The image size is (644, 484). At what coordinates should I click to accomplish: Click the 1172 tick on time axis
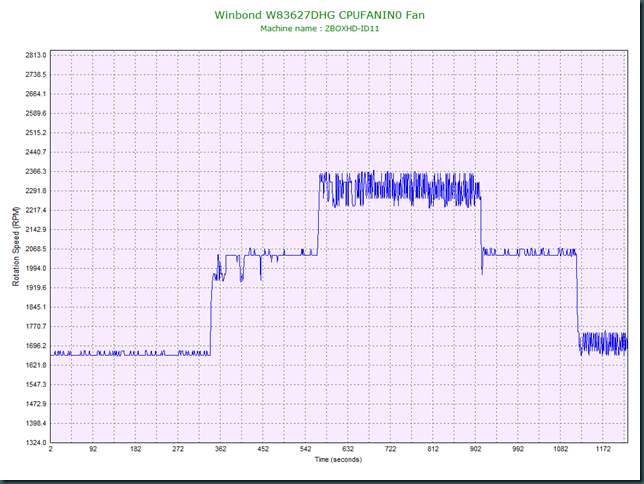603,449
